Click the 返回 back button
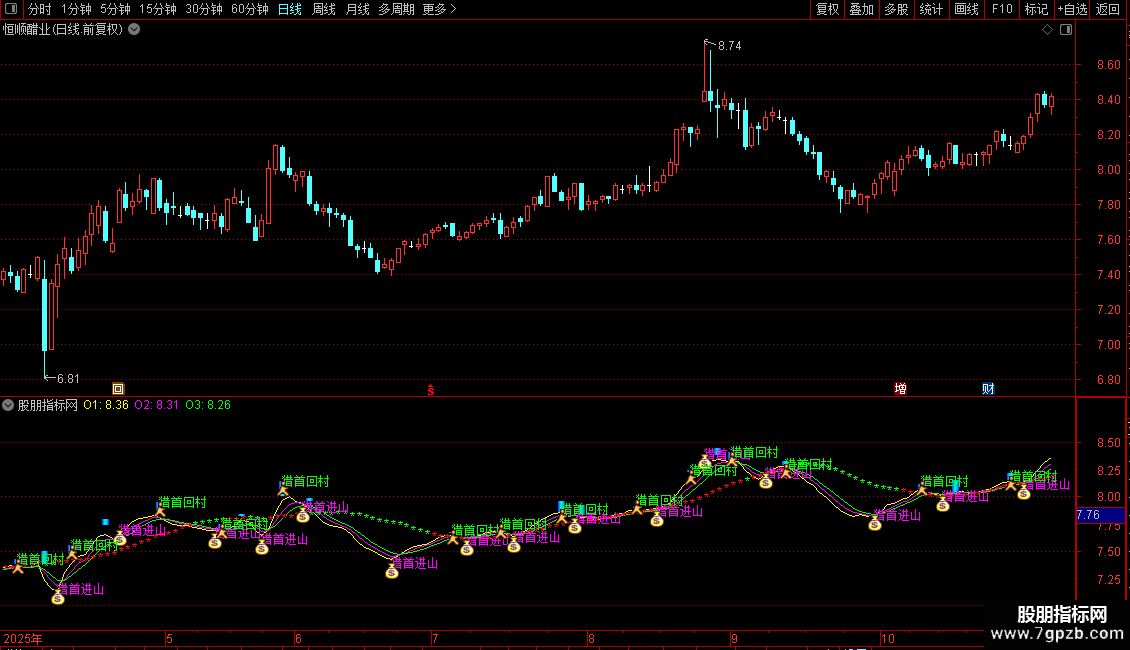Image resolution: width=1130 pixels, height=650 pixels. (1108, 9)
